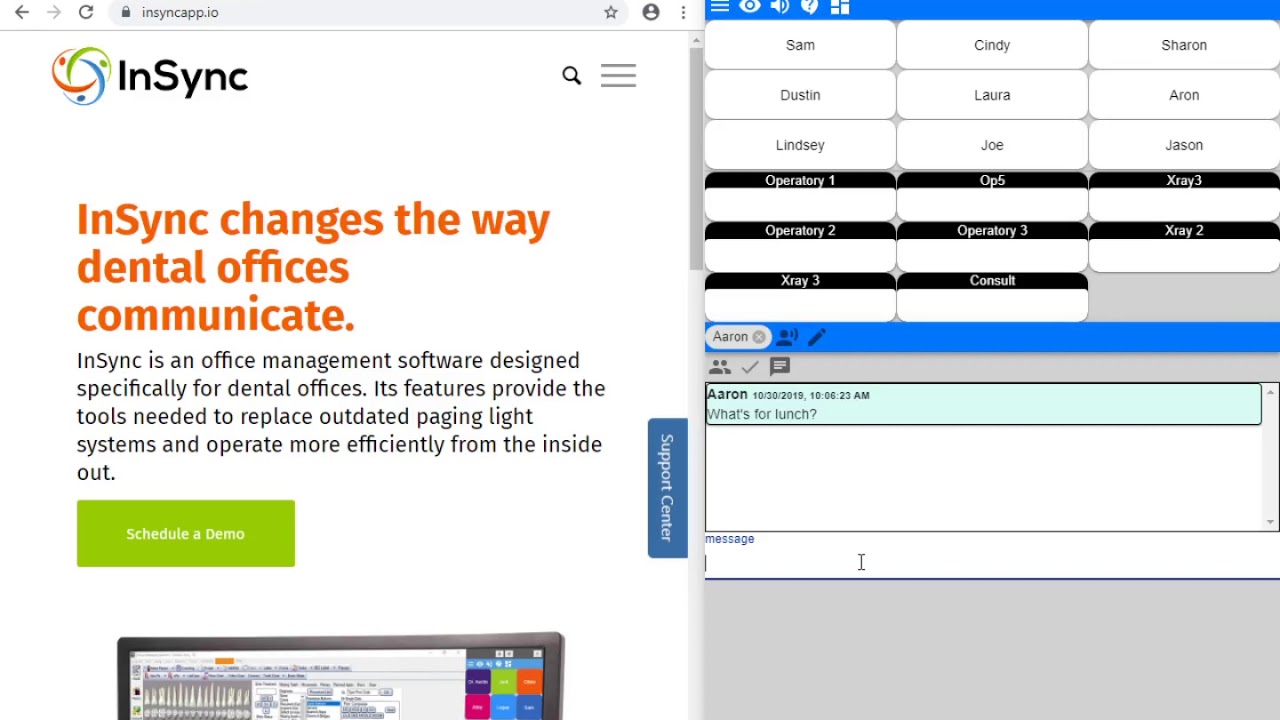Image resolution: width=1280 pixels, height=720 pixels.
Task: Click the dashboard layout icon
Action: 840,7
